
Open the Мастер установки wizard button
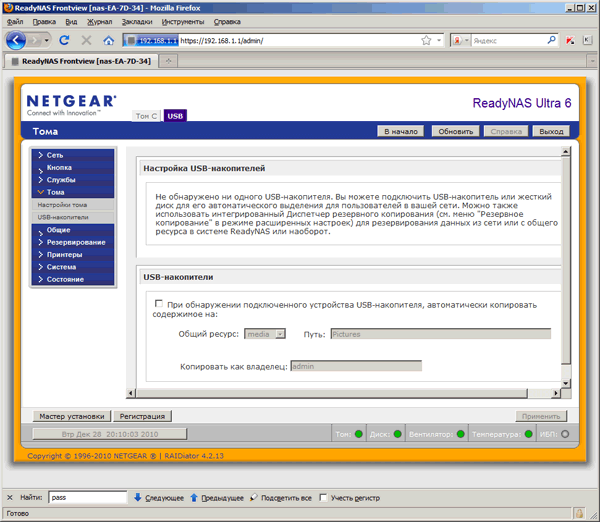[x=72, y=416]
